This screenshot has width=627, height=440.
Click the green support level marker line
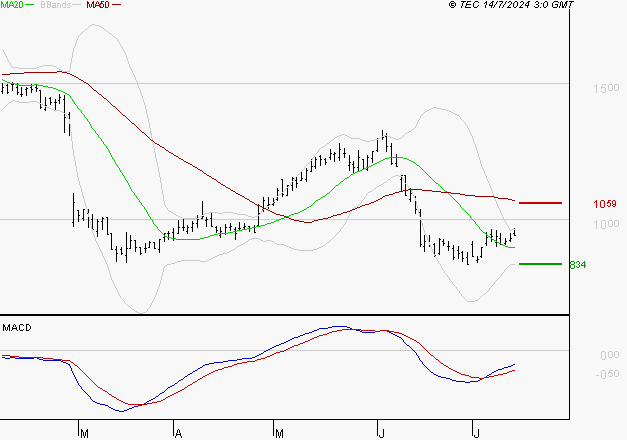coord(540,264)
